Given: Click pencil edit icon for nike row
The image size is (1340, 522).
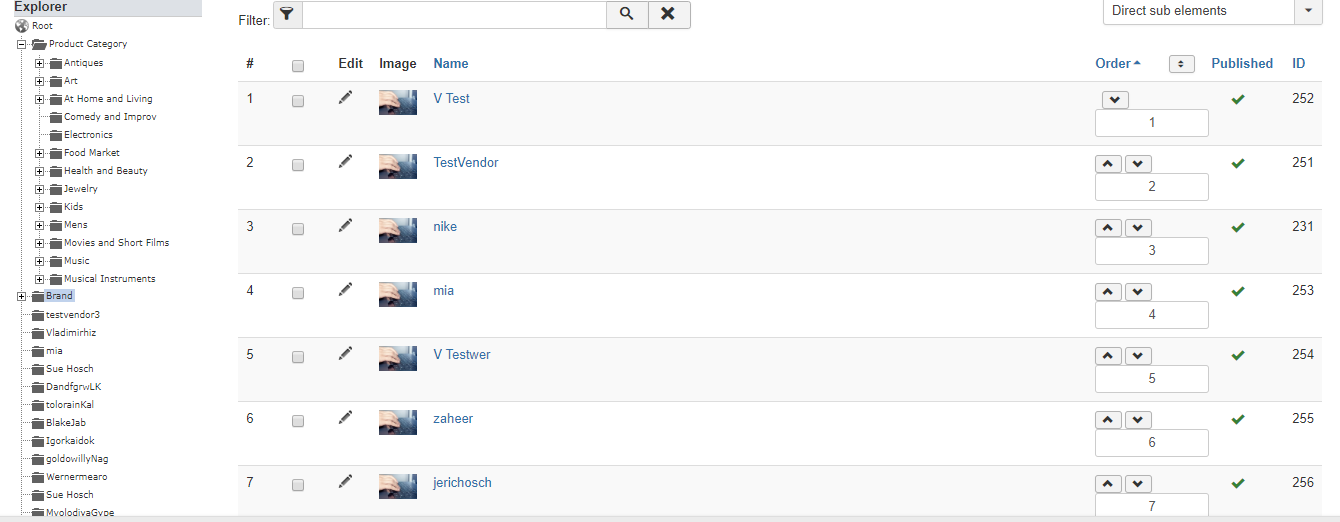Looking at the screenshot, I should (346, 226).
